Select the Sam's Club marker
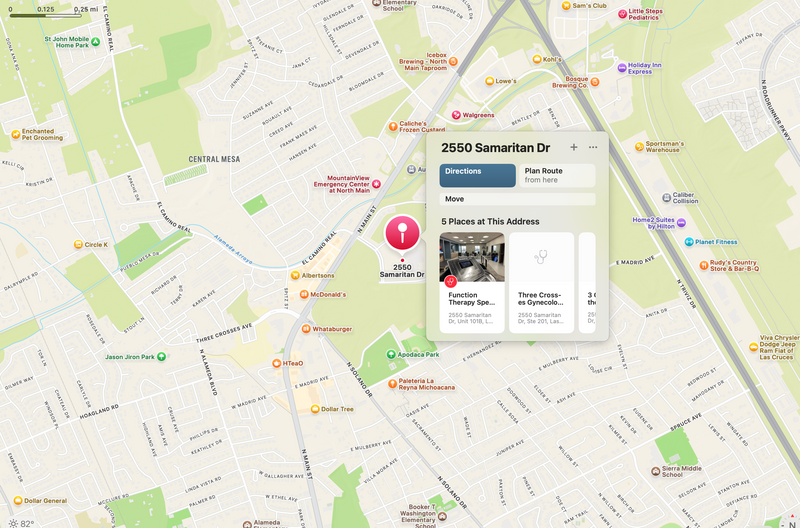The height and width of the screenshot is (528, 800). pyautogui.click(x=566, y=6)
